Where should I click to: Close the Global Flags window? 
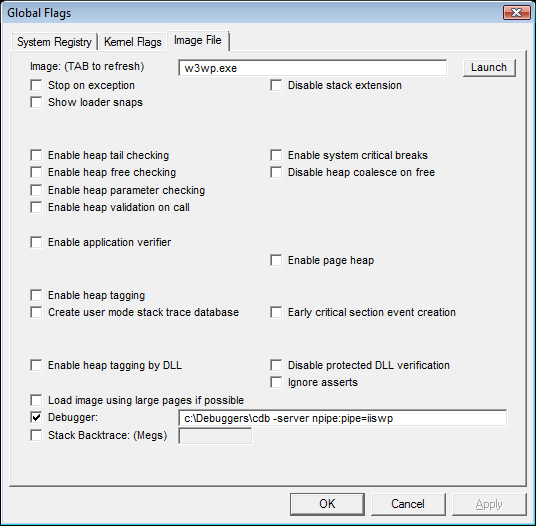click(517, 13)
